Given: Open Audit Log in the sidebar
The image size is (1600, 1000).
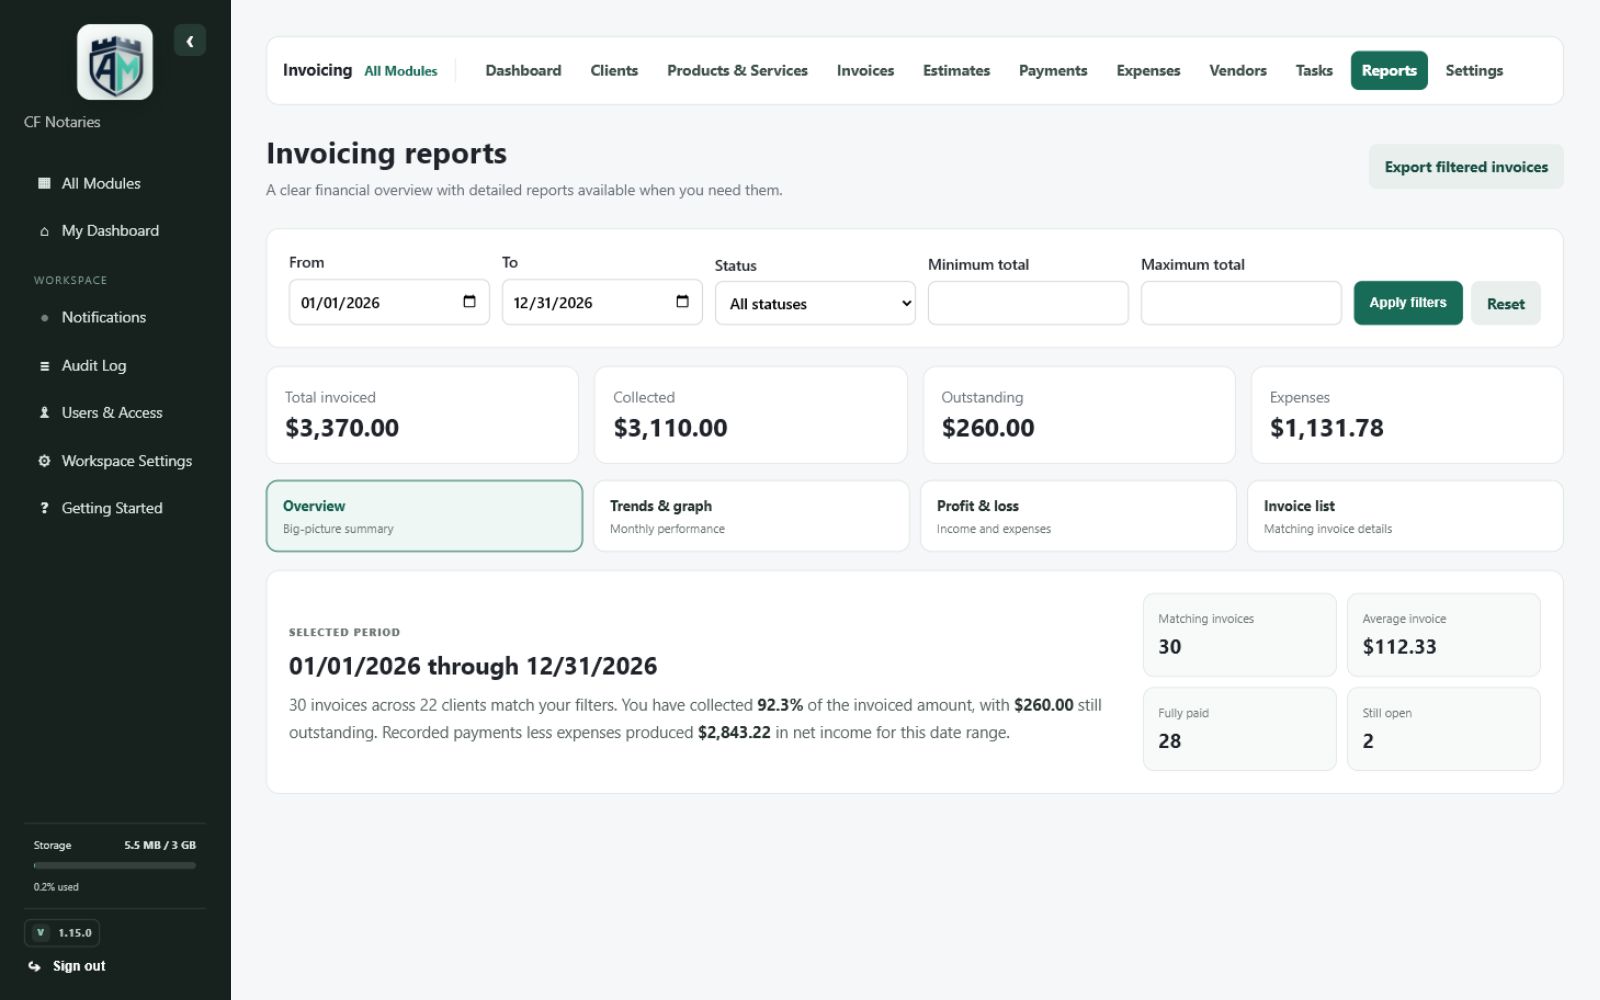Looking at the screenshot, I should click(115, 366).
